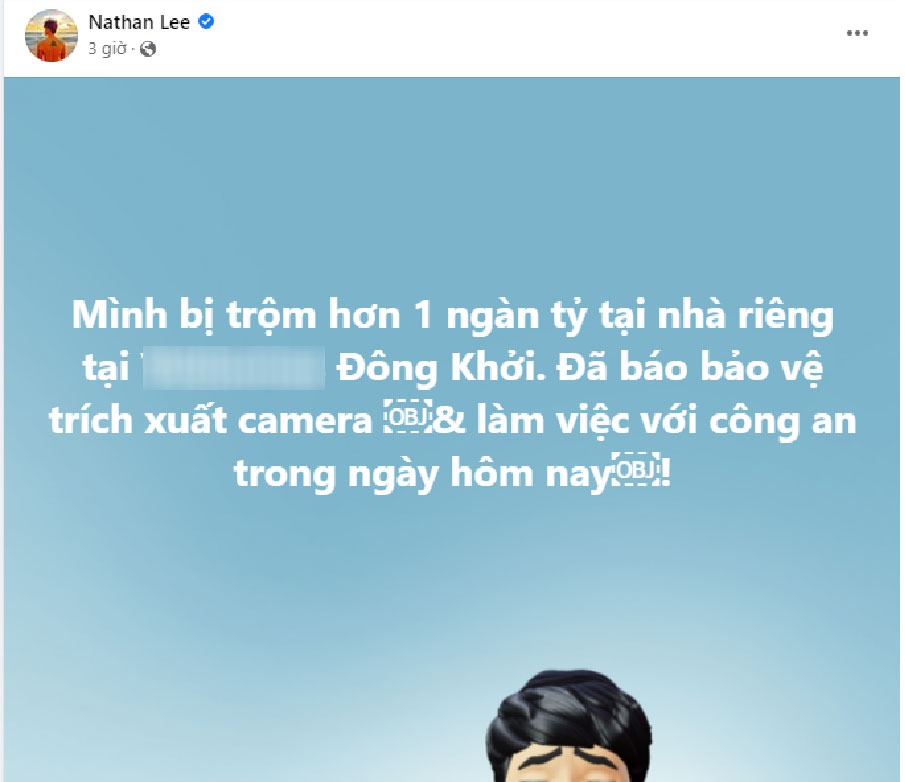
Task: Click the blue verified badge
Action: [206, 22]
